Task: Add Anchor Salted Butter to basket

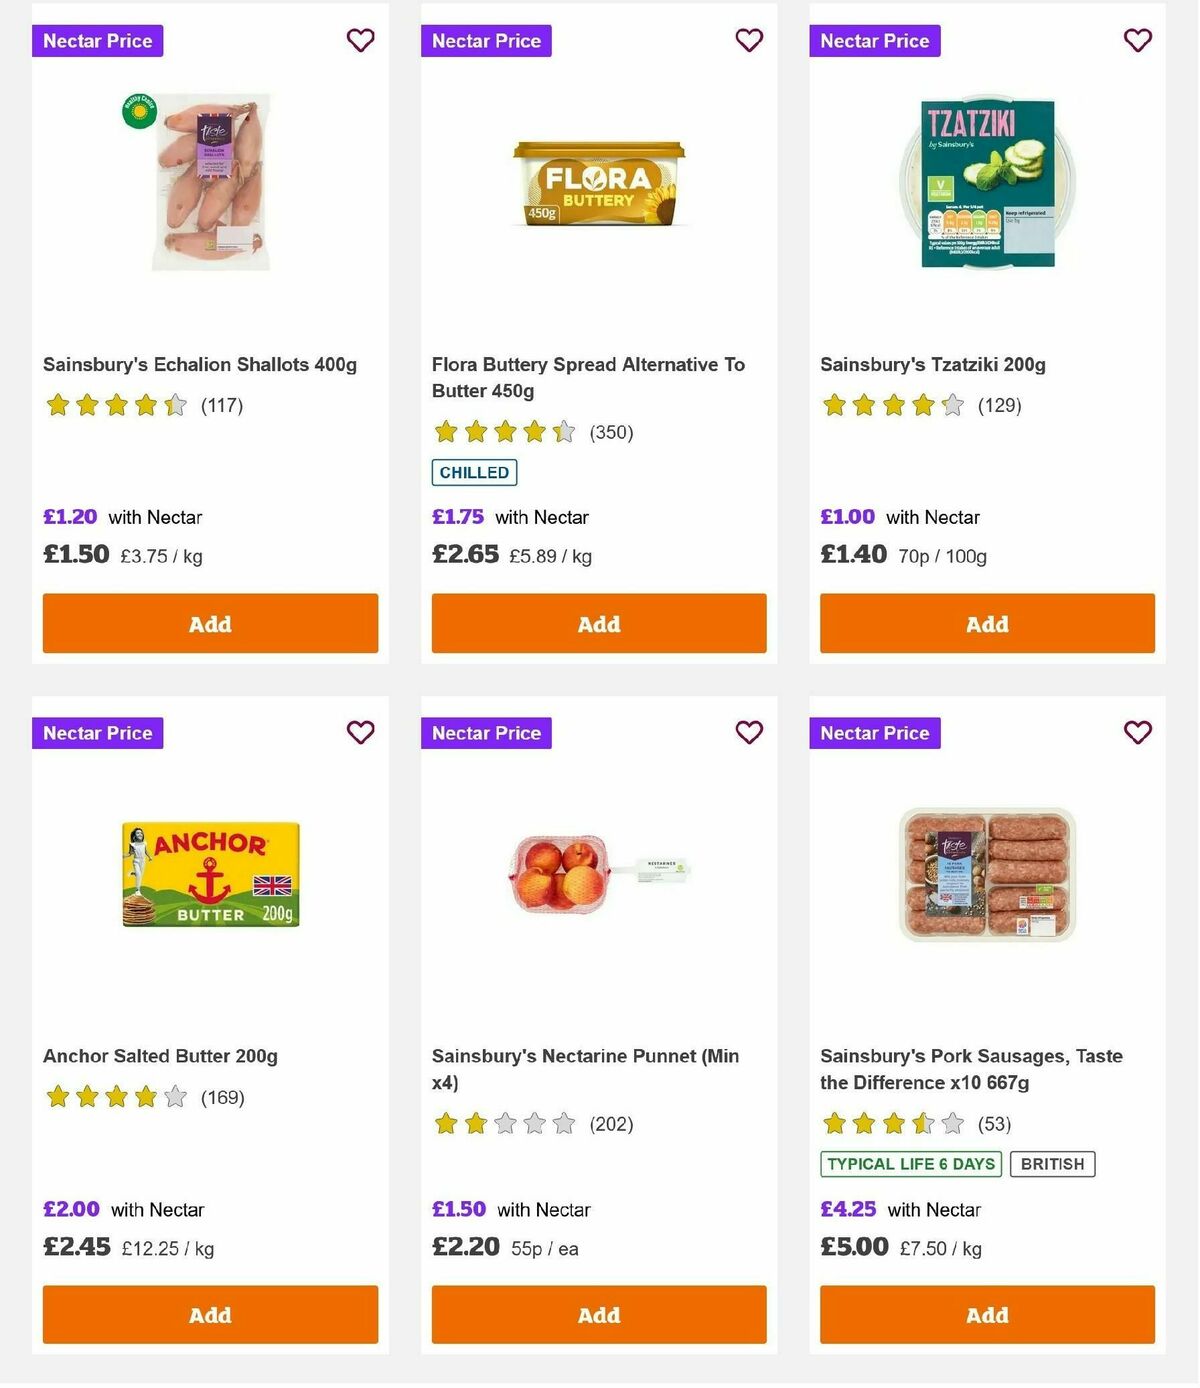Action: 210,1314
